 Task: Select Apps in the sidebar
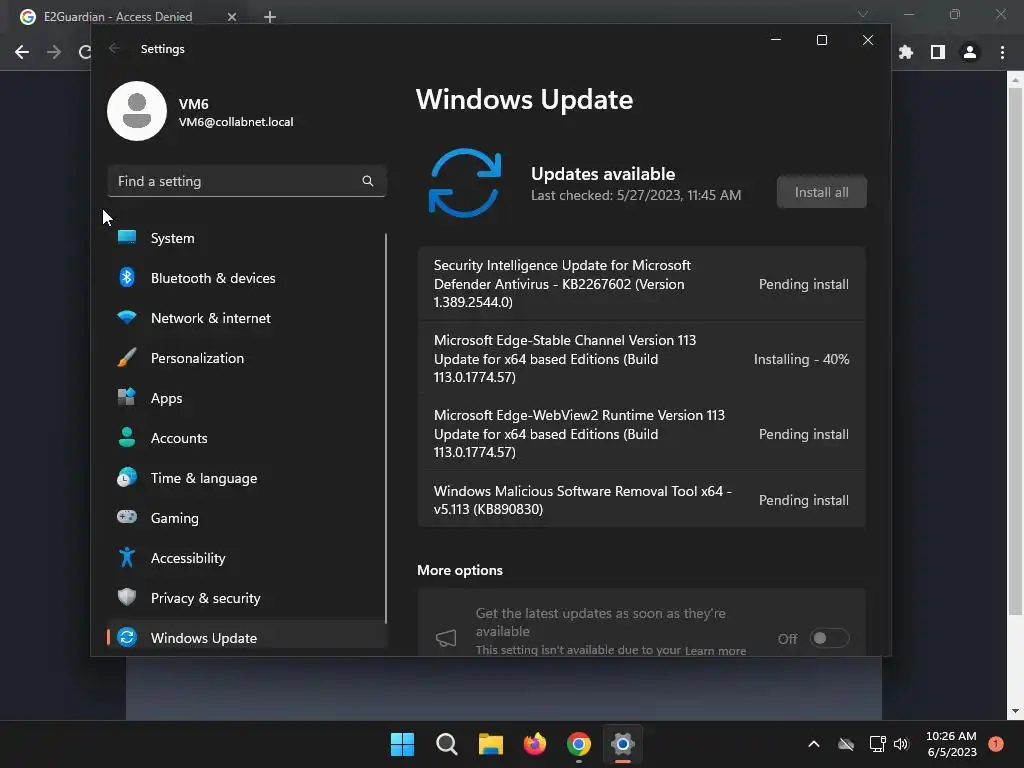coord(247,398)
